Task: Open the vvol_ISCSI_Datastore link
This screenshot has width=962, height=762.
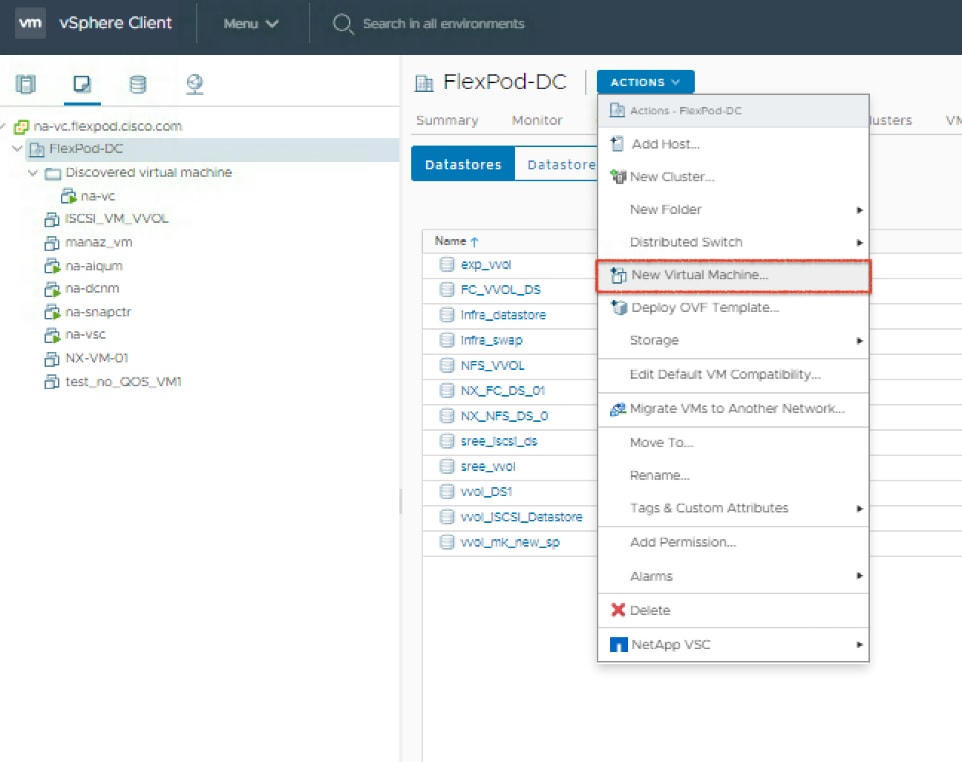Action: 521,517
